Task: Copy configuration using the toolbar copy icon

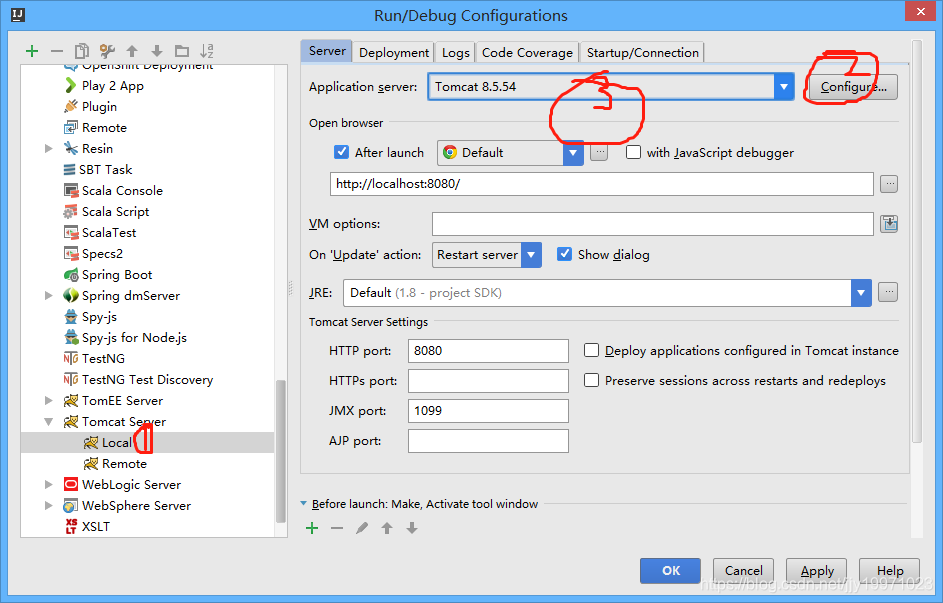Action: [x=82, y=51]
